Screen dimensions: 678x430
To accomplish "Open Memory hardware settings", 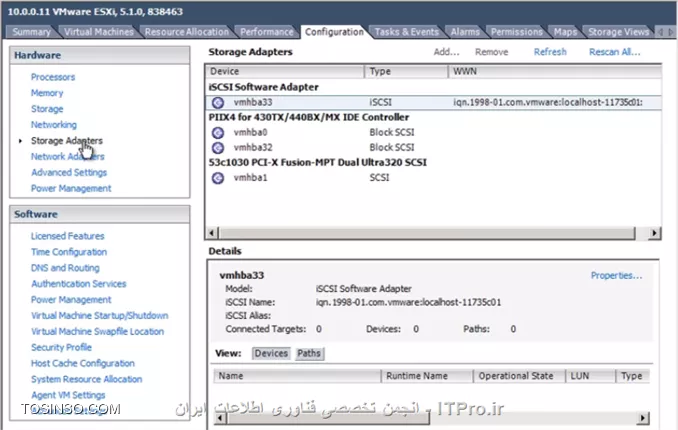I will pos(47,93).
